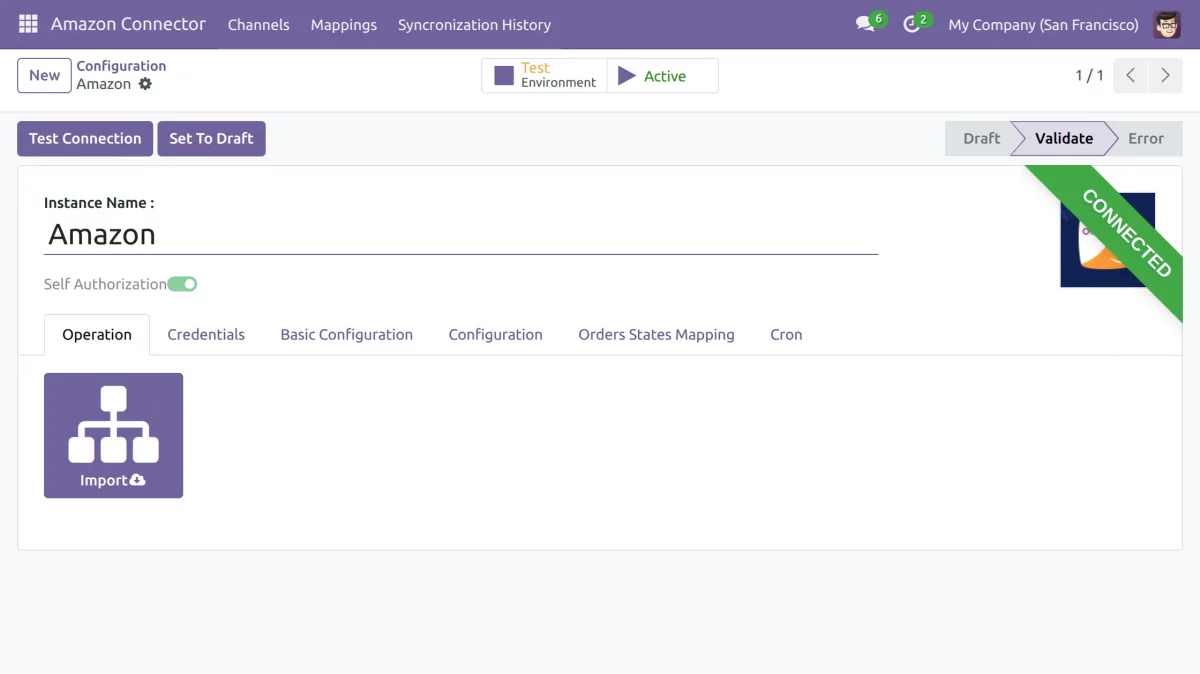Open the My Company (San Francisco) switcher
Viewport: 1200px width, 674px height.
[1043, 24]
